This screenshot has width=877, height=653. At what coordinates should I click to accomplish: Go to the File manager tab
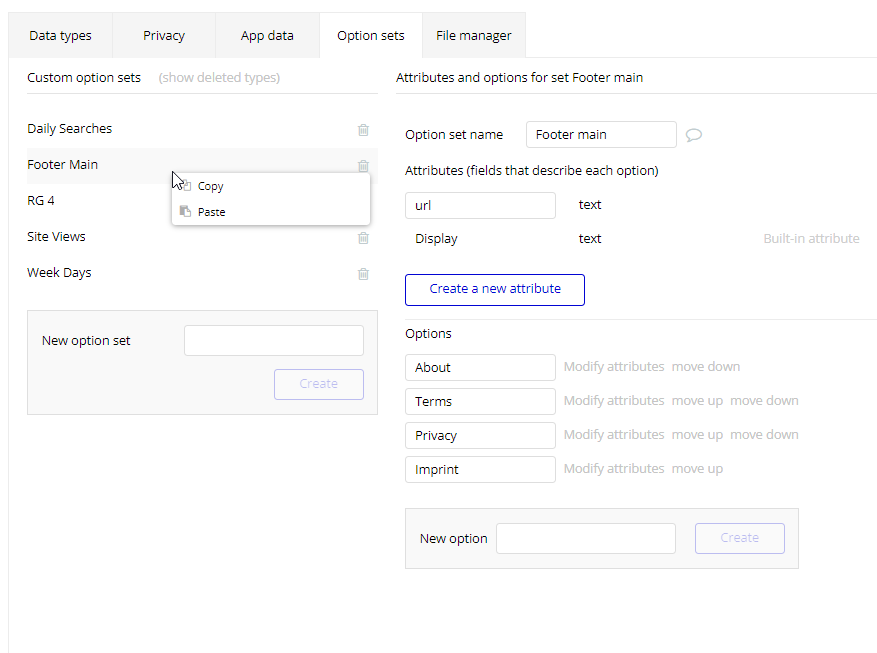[x=473, y=35]
